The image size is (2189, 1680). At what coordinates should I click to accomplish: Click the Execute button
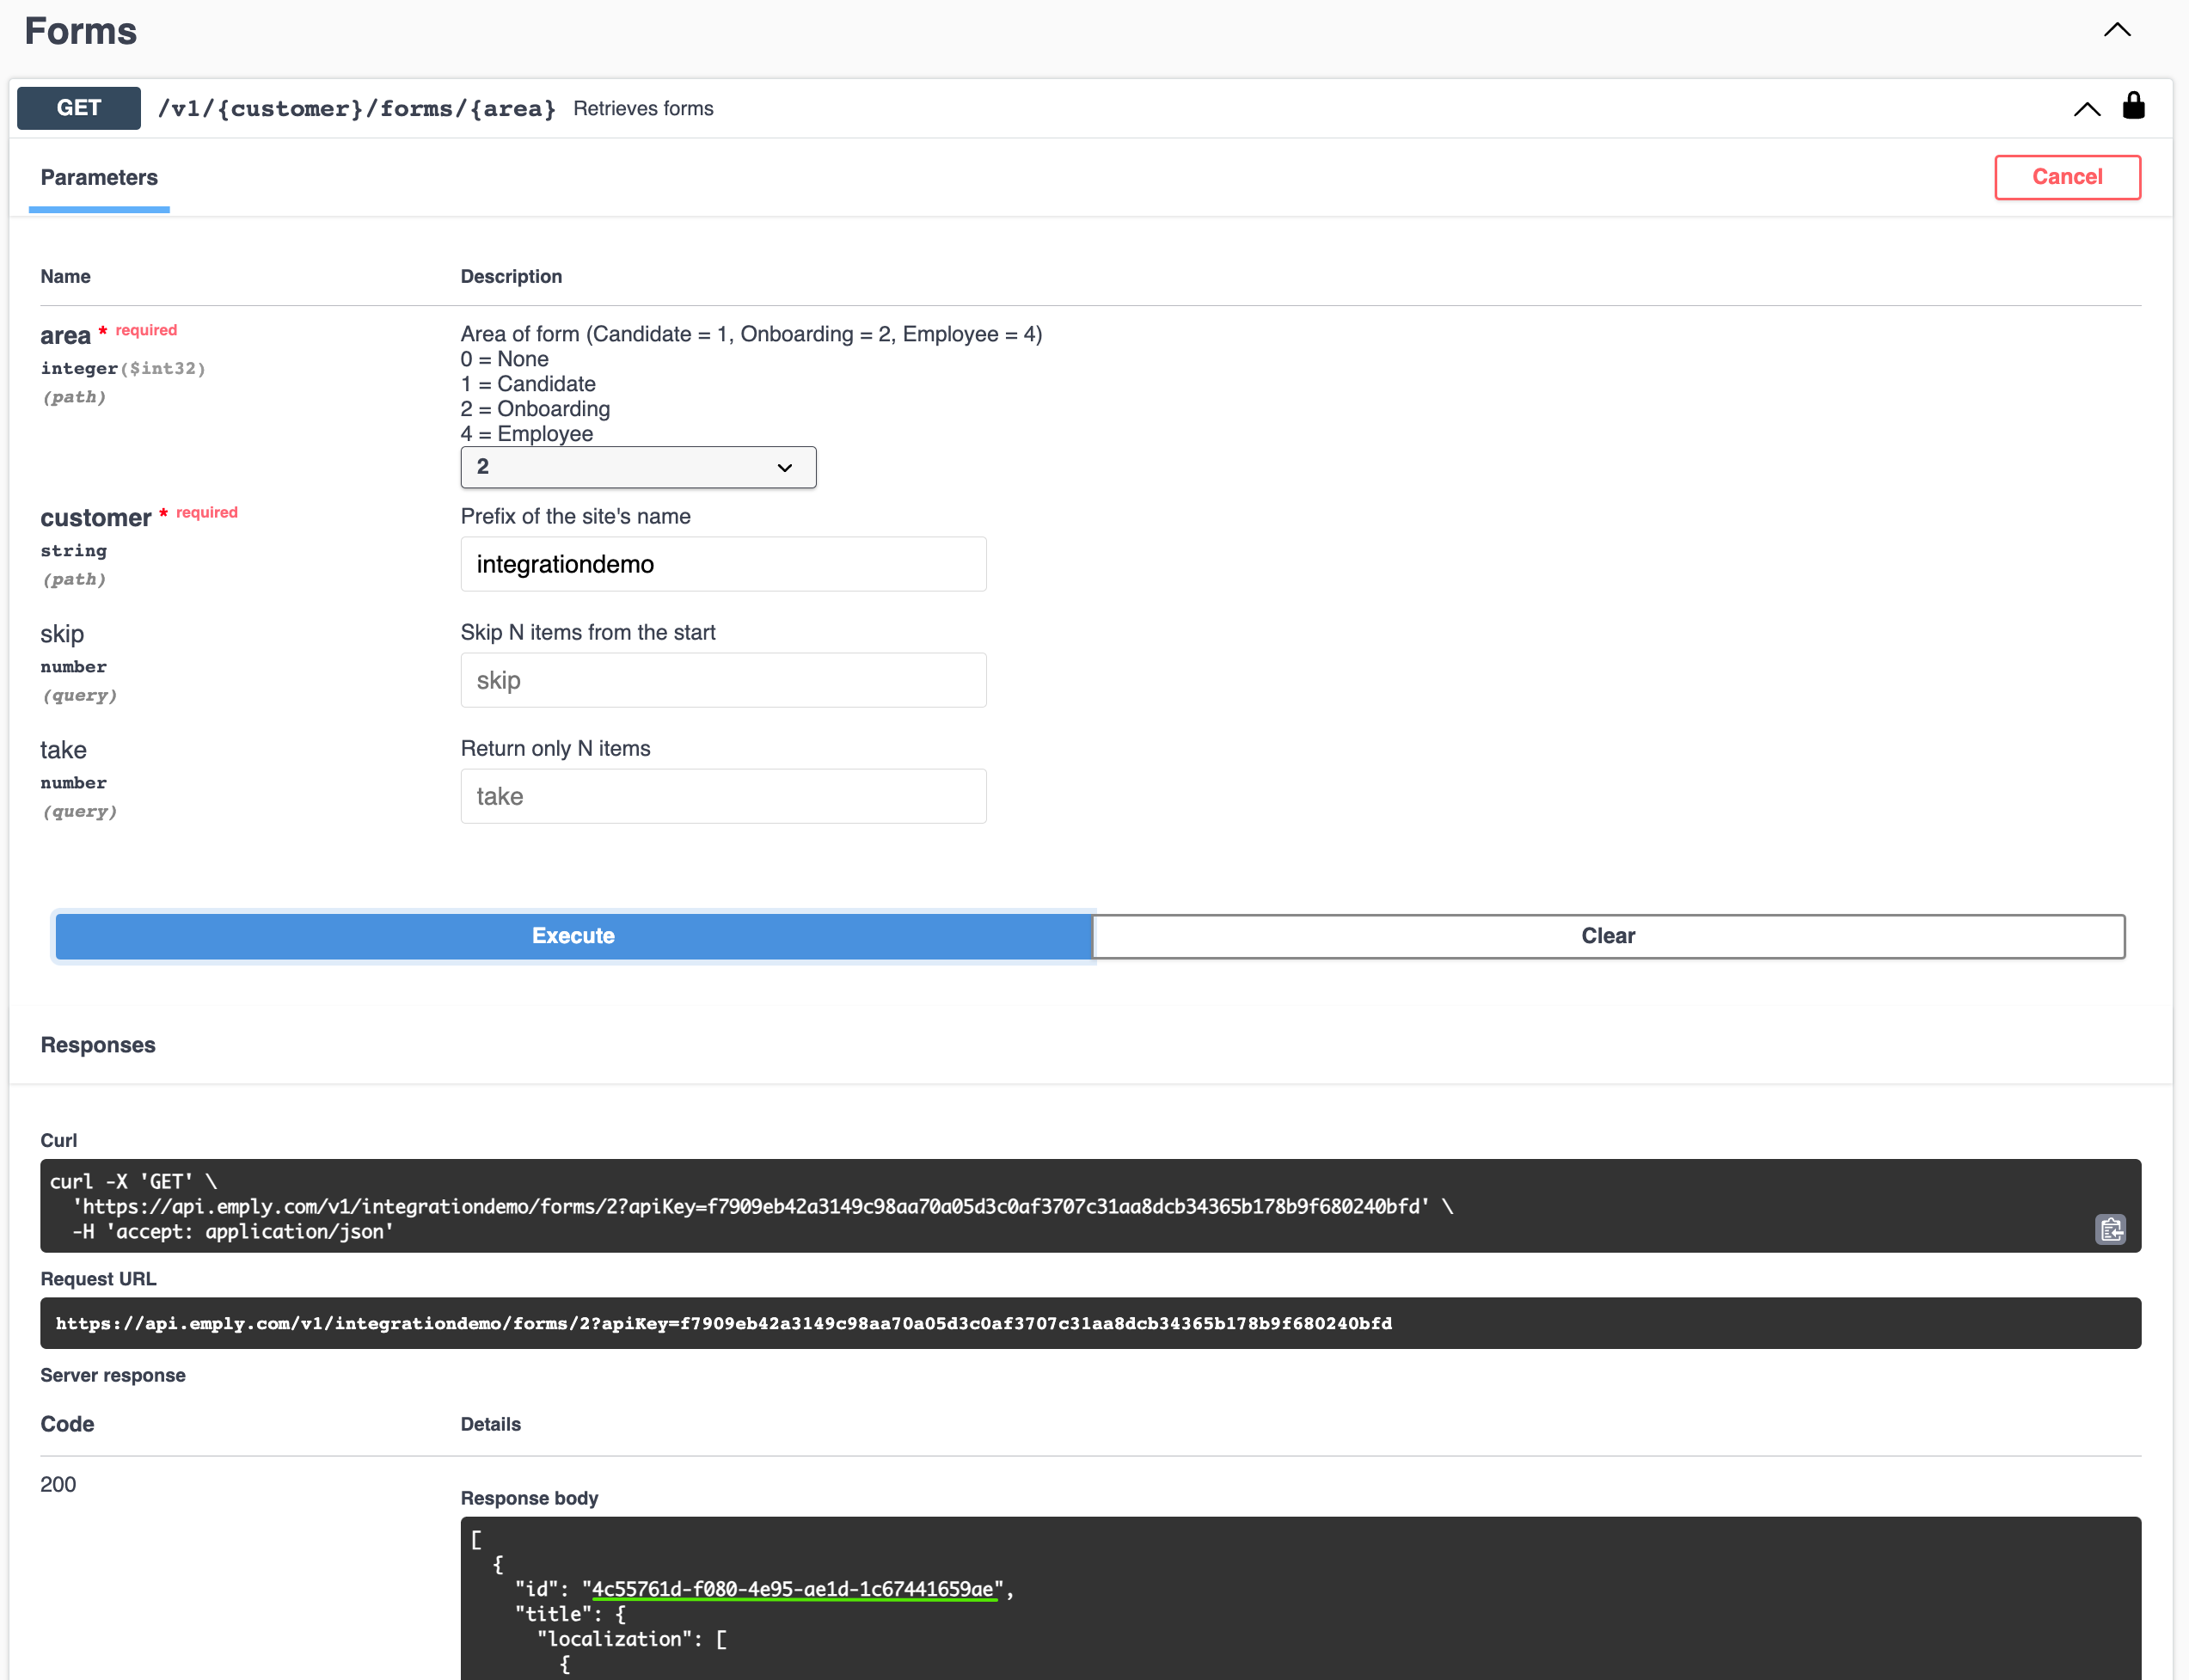573,936
